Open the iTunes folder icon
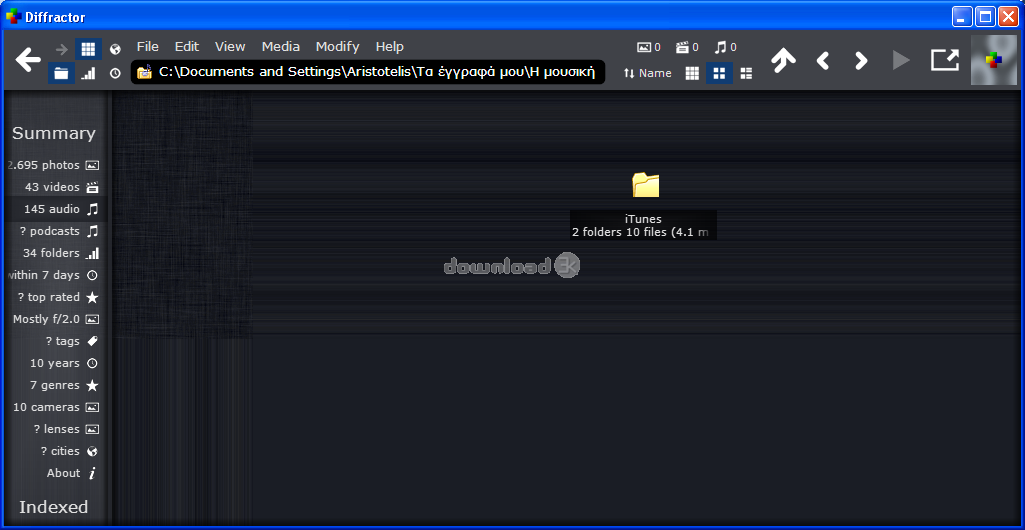1025x530 pixels. coord(646,185)
